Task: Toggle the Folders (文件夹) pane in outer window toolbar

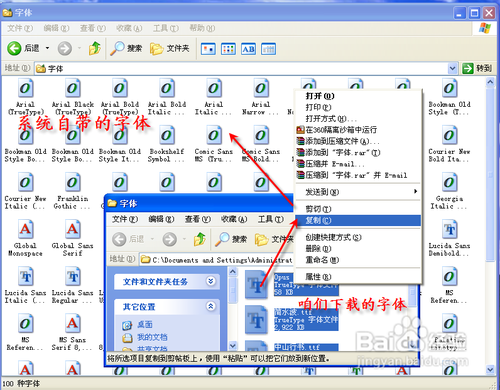Action: [169, 49]
